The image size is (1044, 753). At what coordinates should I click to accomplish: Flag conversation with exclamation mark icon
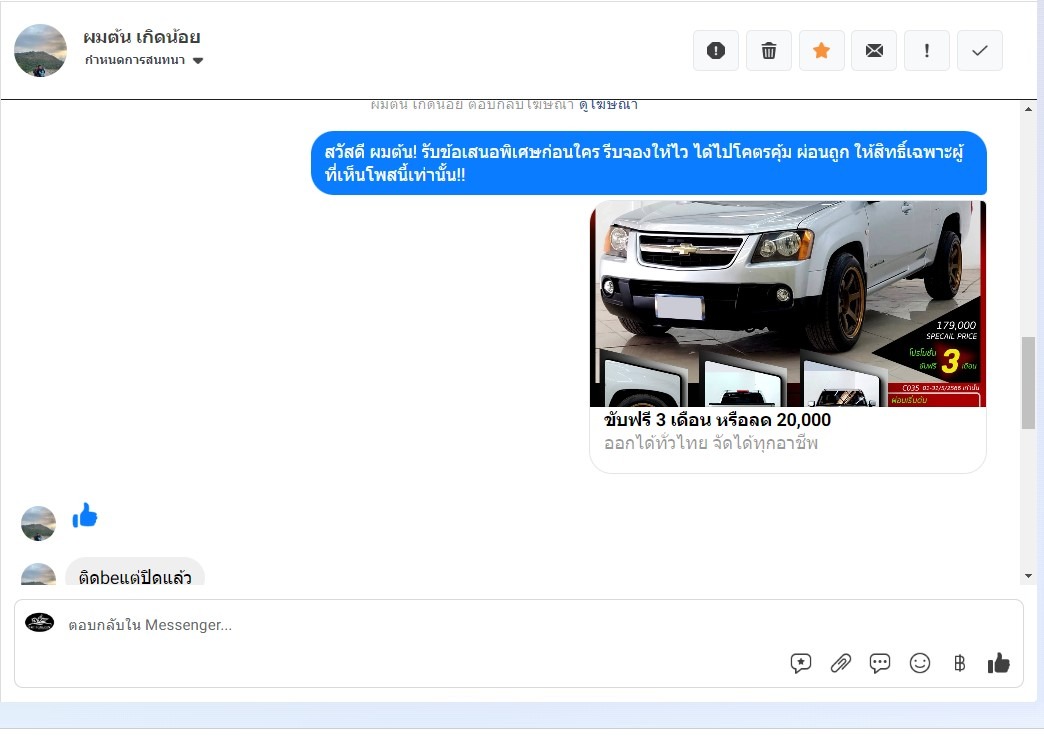pyautogui.click(x=927, y=51)
